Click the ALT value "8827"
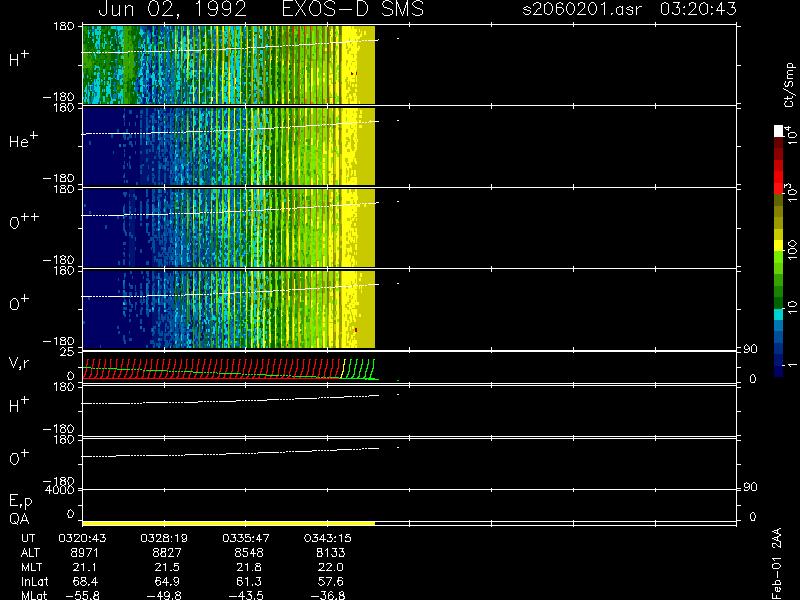 [x=167, y=553]
